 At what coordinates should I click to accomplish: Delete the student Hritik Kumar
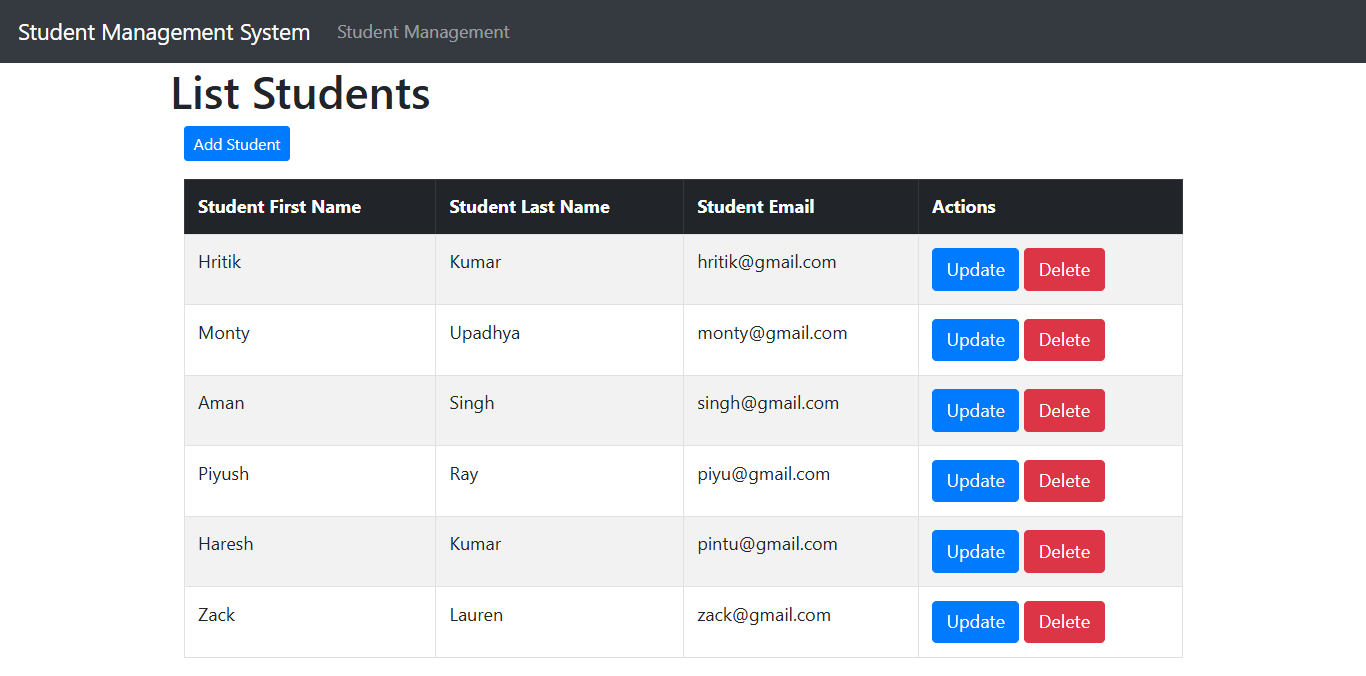pos(1063,269)
